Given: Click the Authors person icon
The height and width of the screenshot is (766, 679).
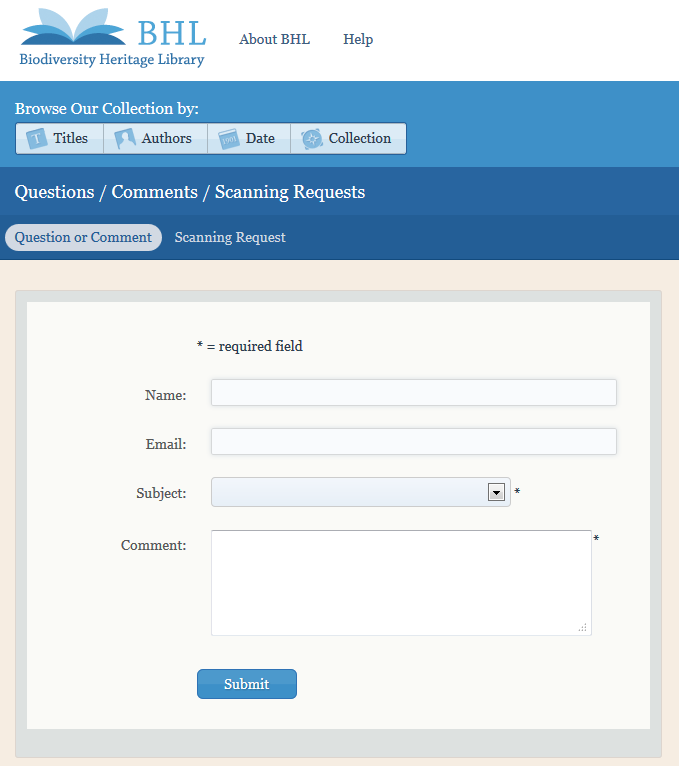Looking at the screenshot, I should click(x=125, y=139).
